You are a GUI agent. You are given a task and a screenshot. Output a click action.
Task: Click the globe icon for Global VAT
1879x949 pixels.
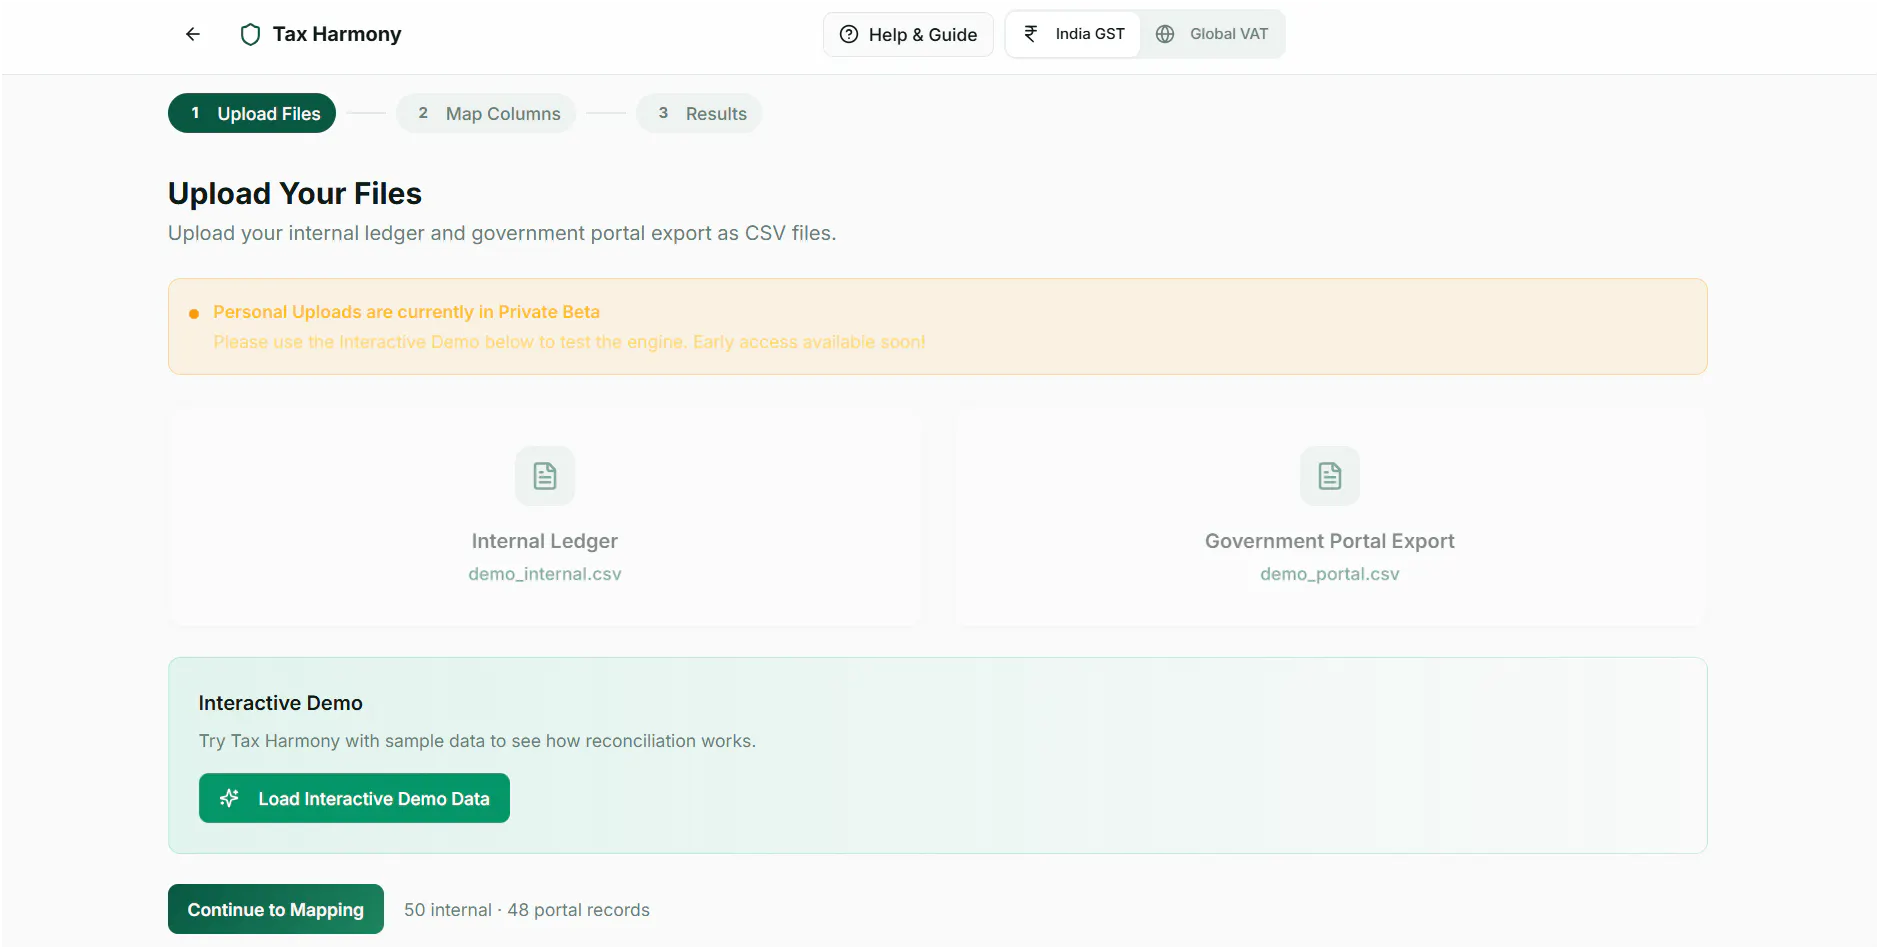pos(1165,34)
